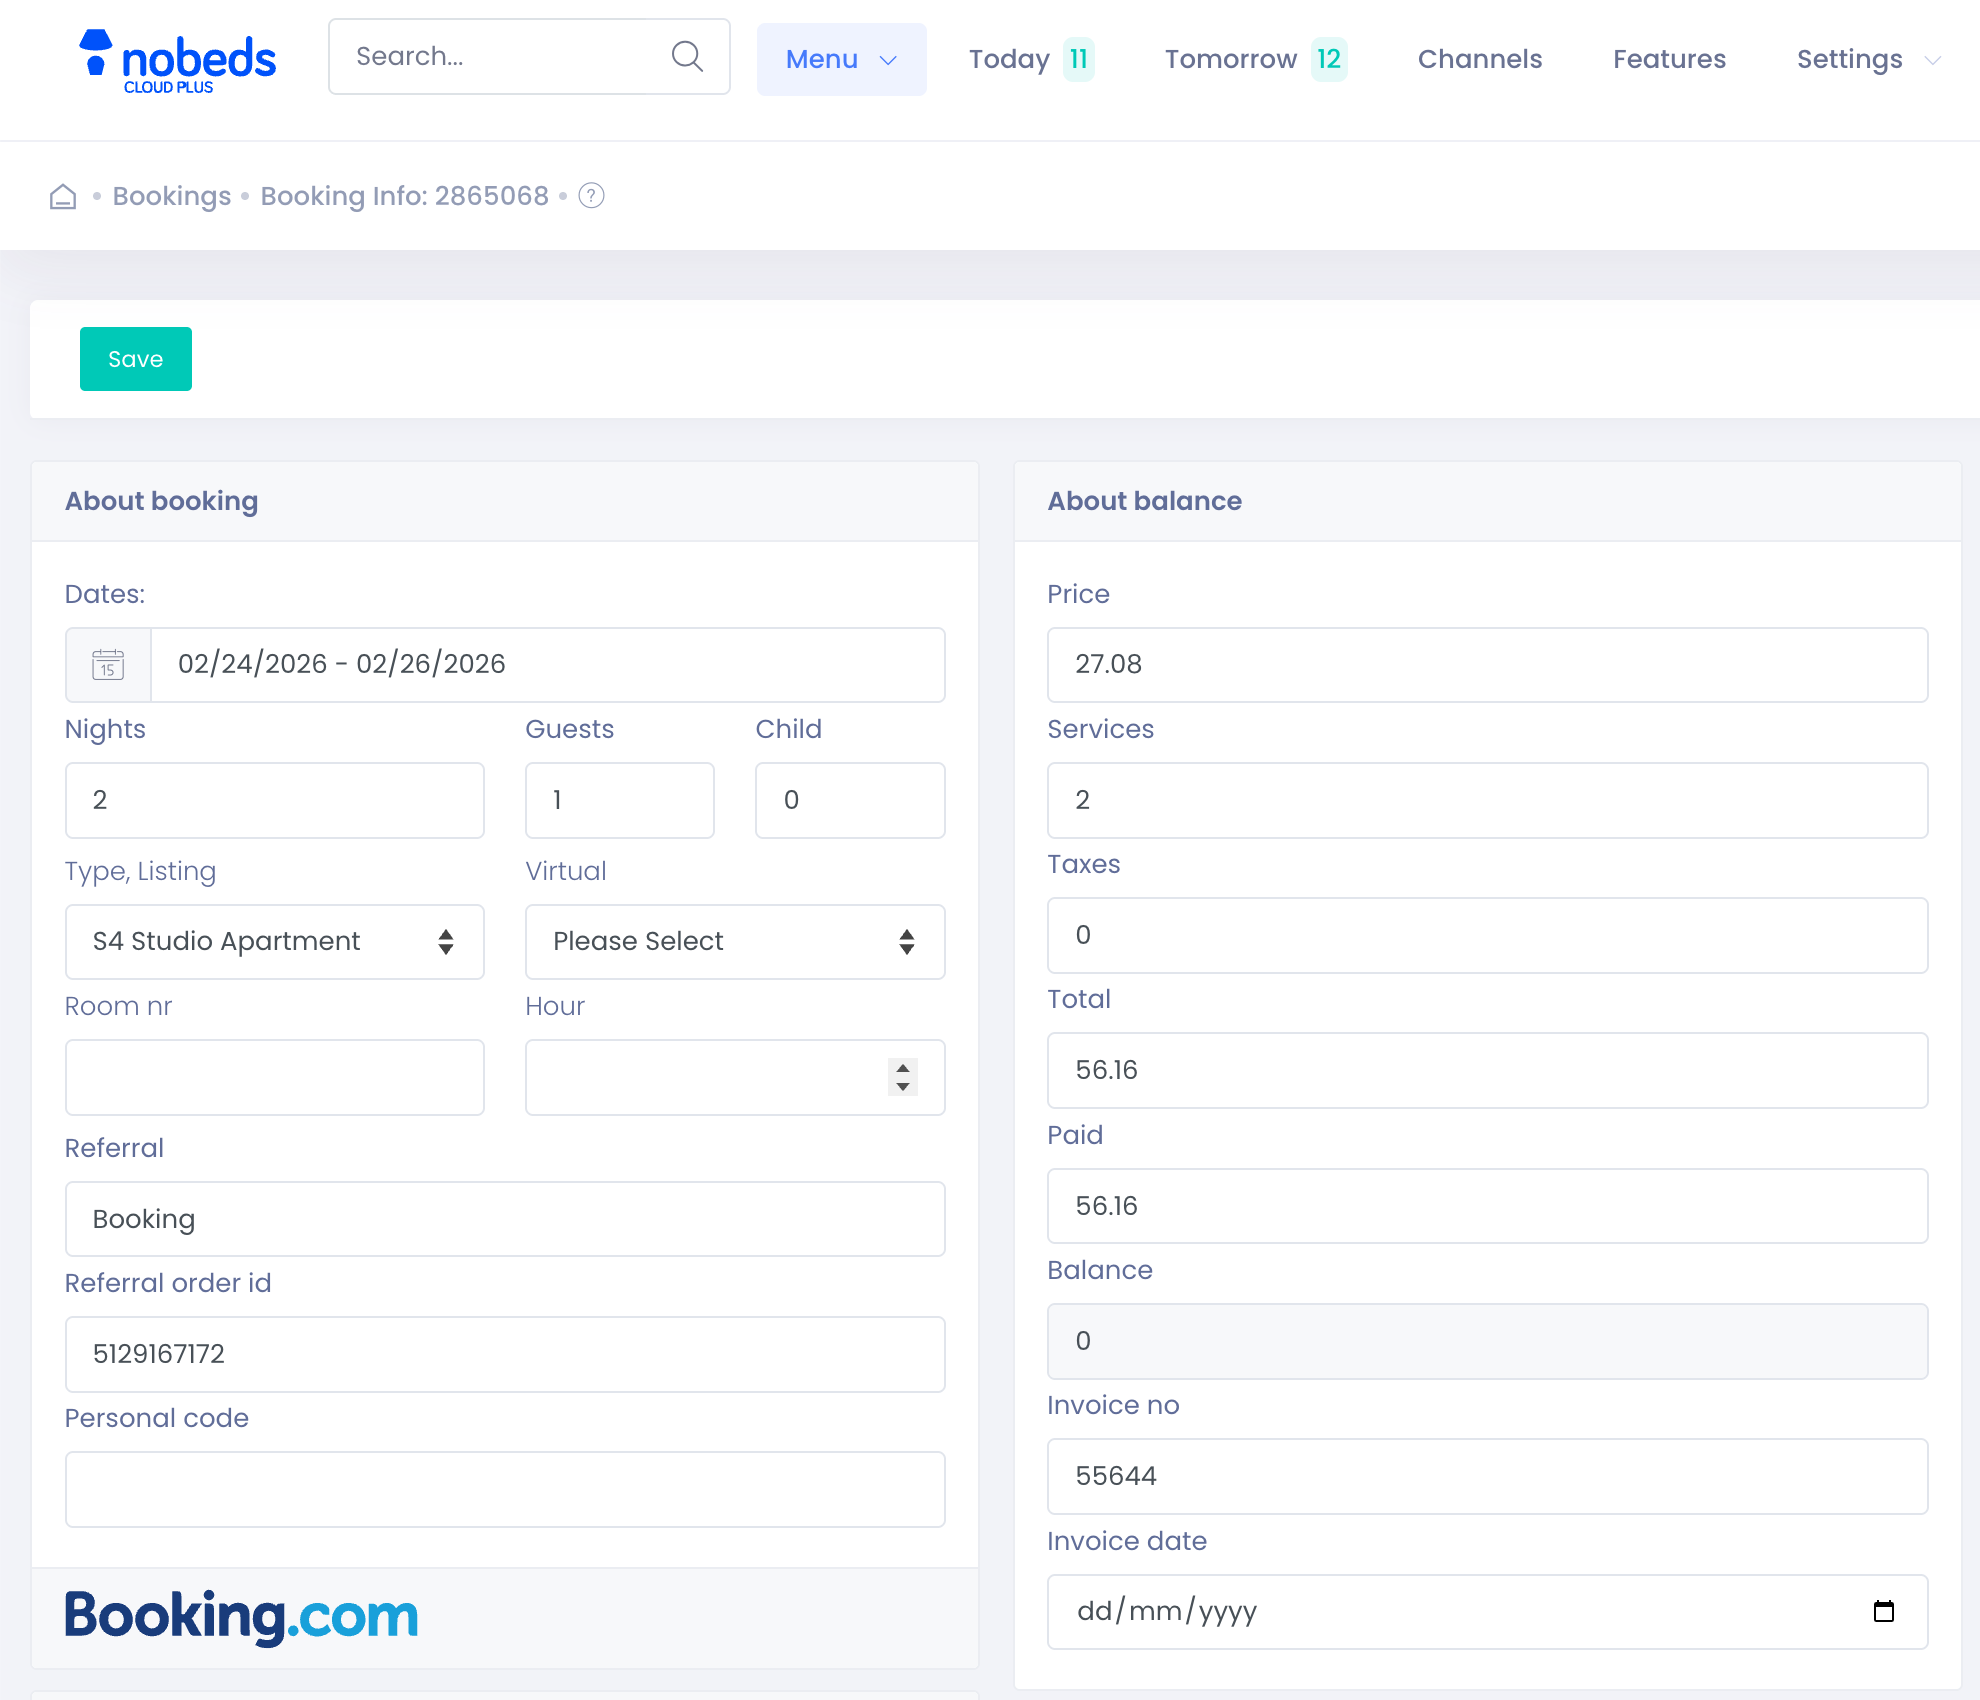Click the search magnifier icon
The width and height of the screenshot is (1980, 1700).
point(686,56)
